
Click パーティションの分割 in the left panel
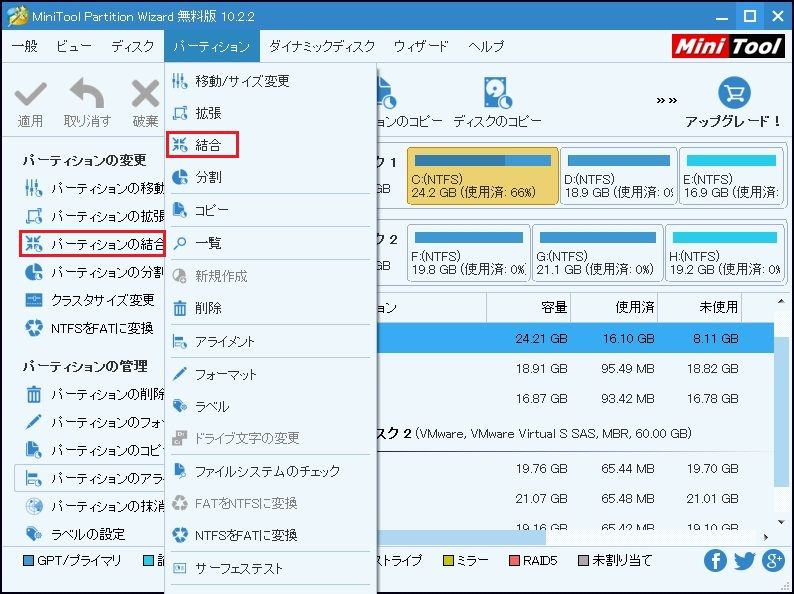pos(94,272)
